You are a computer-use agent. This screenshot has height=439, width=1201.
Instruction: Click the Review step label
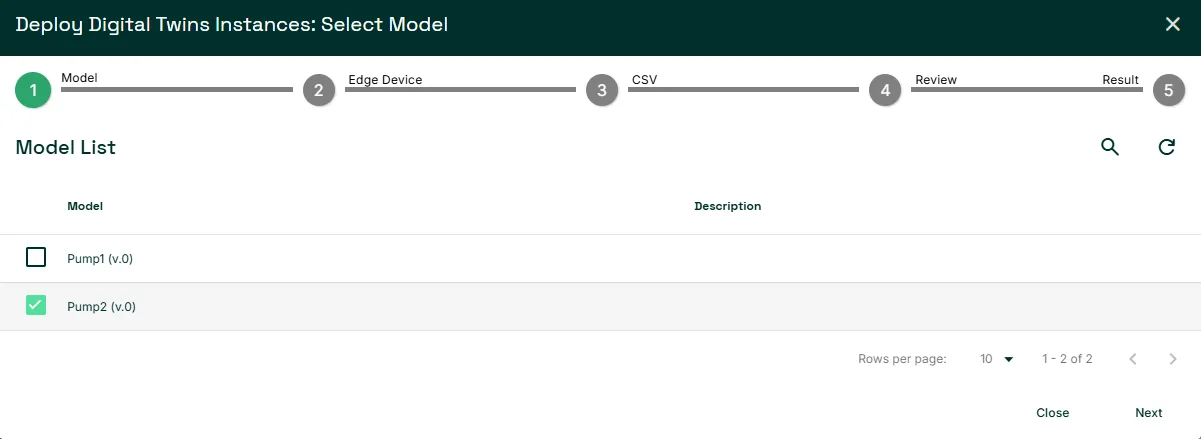click(x=936, y=80)
